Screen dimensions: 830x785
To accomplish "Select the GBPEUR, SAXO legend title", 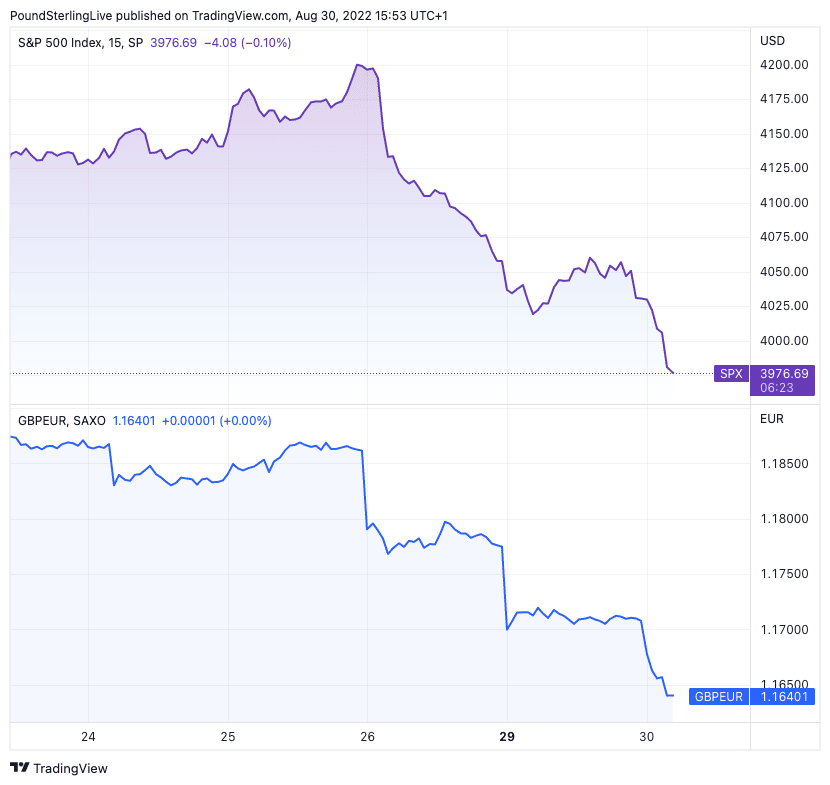I will pyautogui.click(x=61, y=421).
